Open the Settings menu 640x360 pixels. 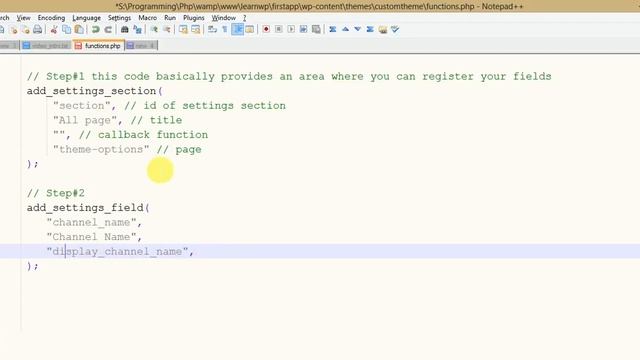click(120, 18)
